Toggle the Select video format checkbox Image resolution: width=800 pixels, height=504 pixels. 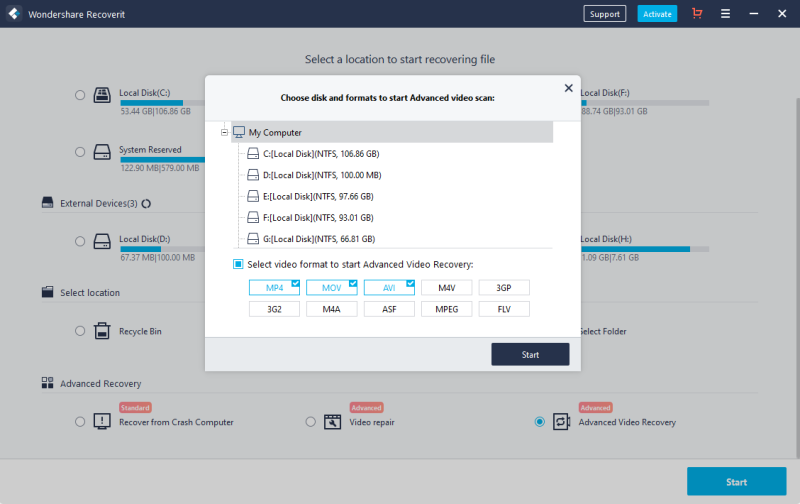pos(238,264)
